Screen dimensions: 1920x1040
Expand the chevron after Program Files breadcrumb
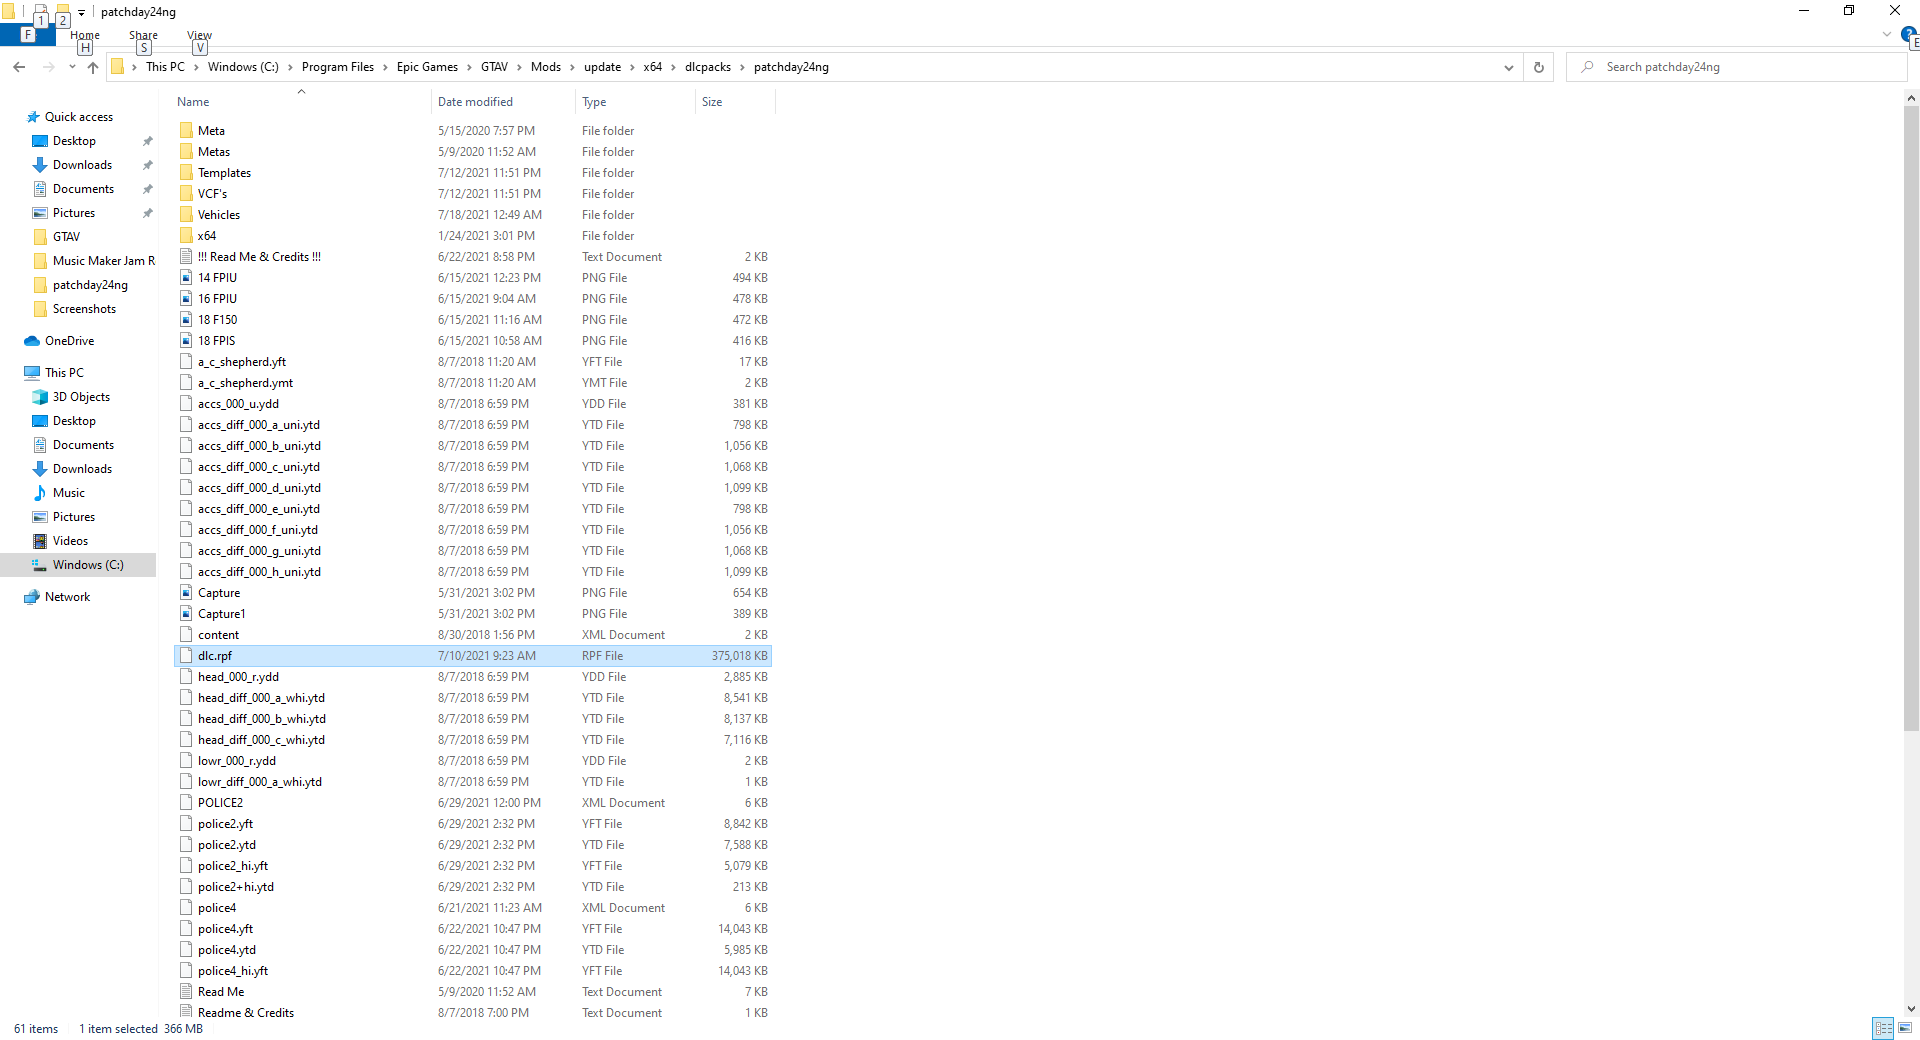tap(385, 67)
